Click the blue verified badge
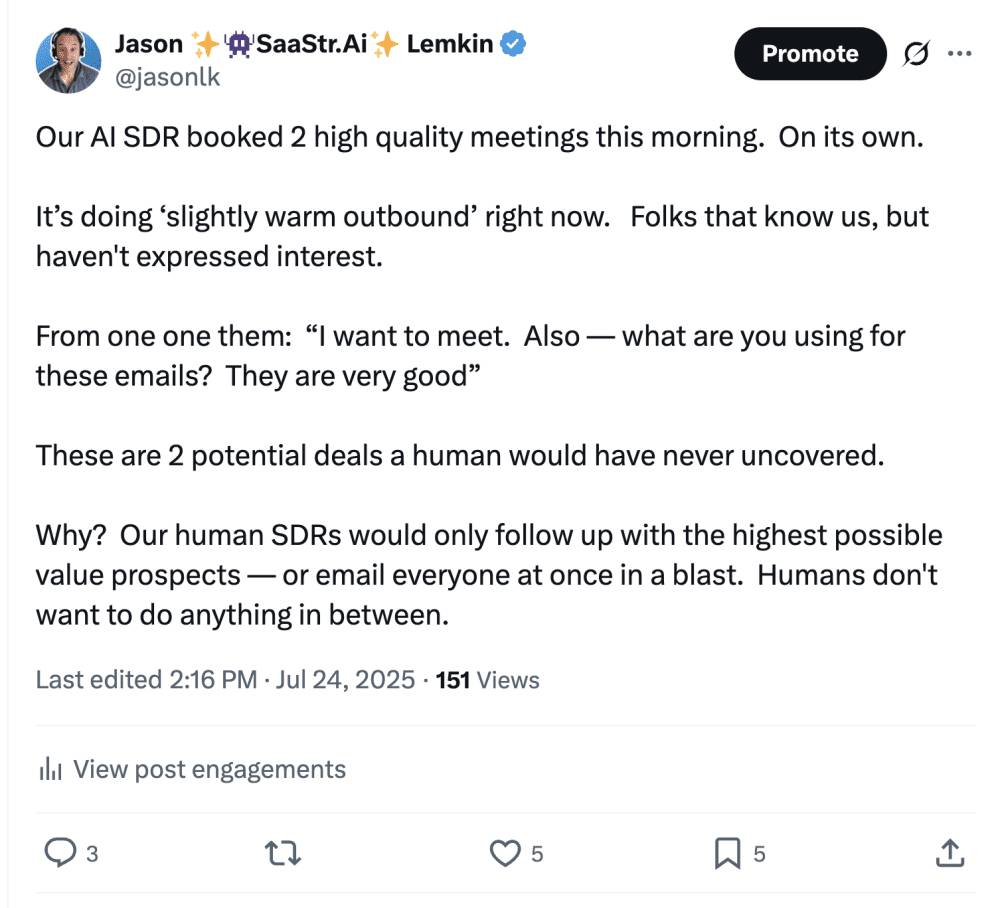 click(x=514, y=44)
